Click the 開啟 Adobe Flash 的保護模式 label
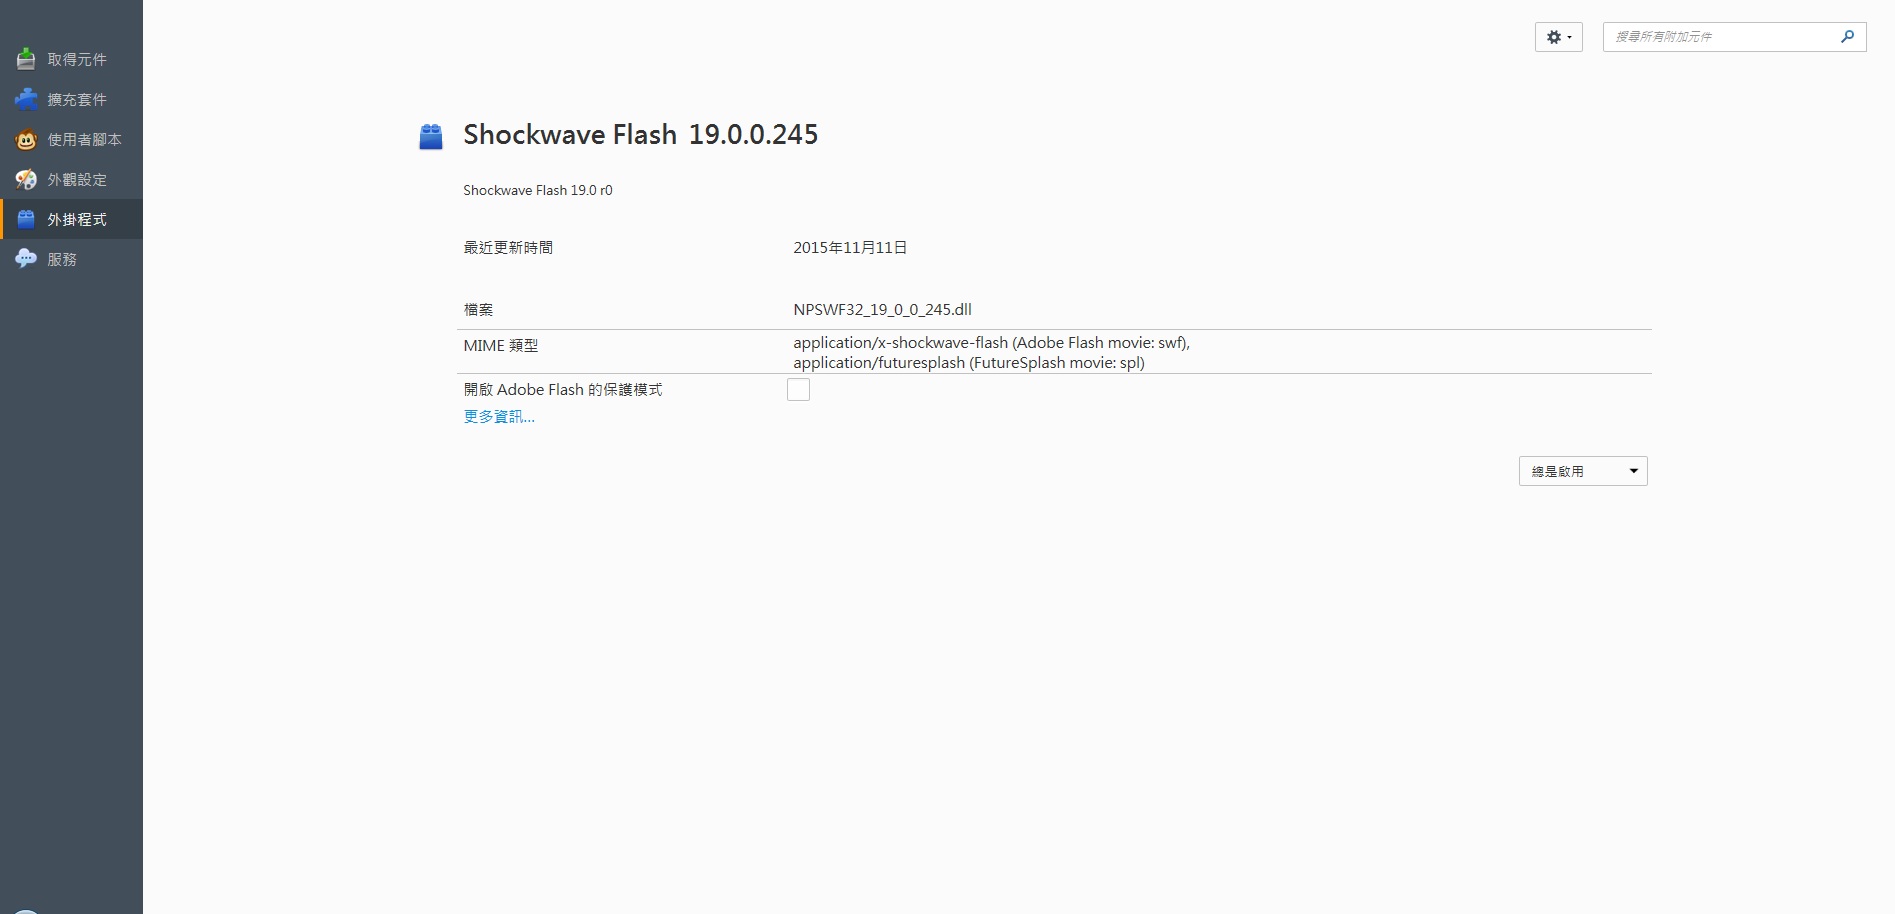The height and width of the screenshot is (914, 1895). click(563, 390)
